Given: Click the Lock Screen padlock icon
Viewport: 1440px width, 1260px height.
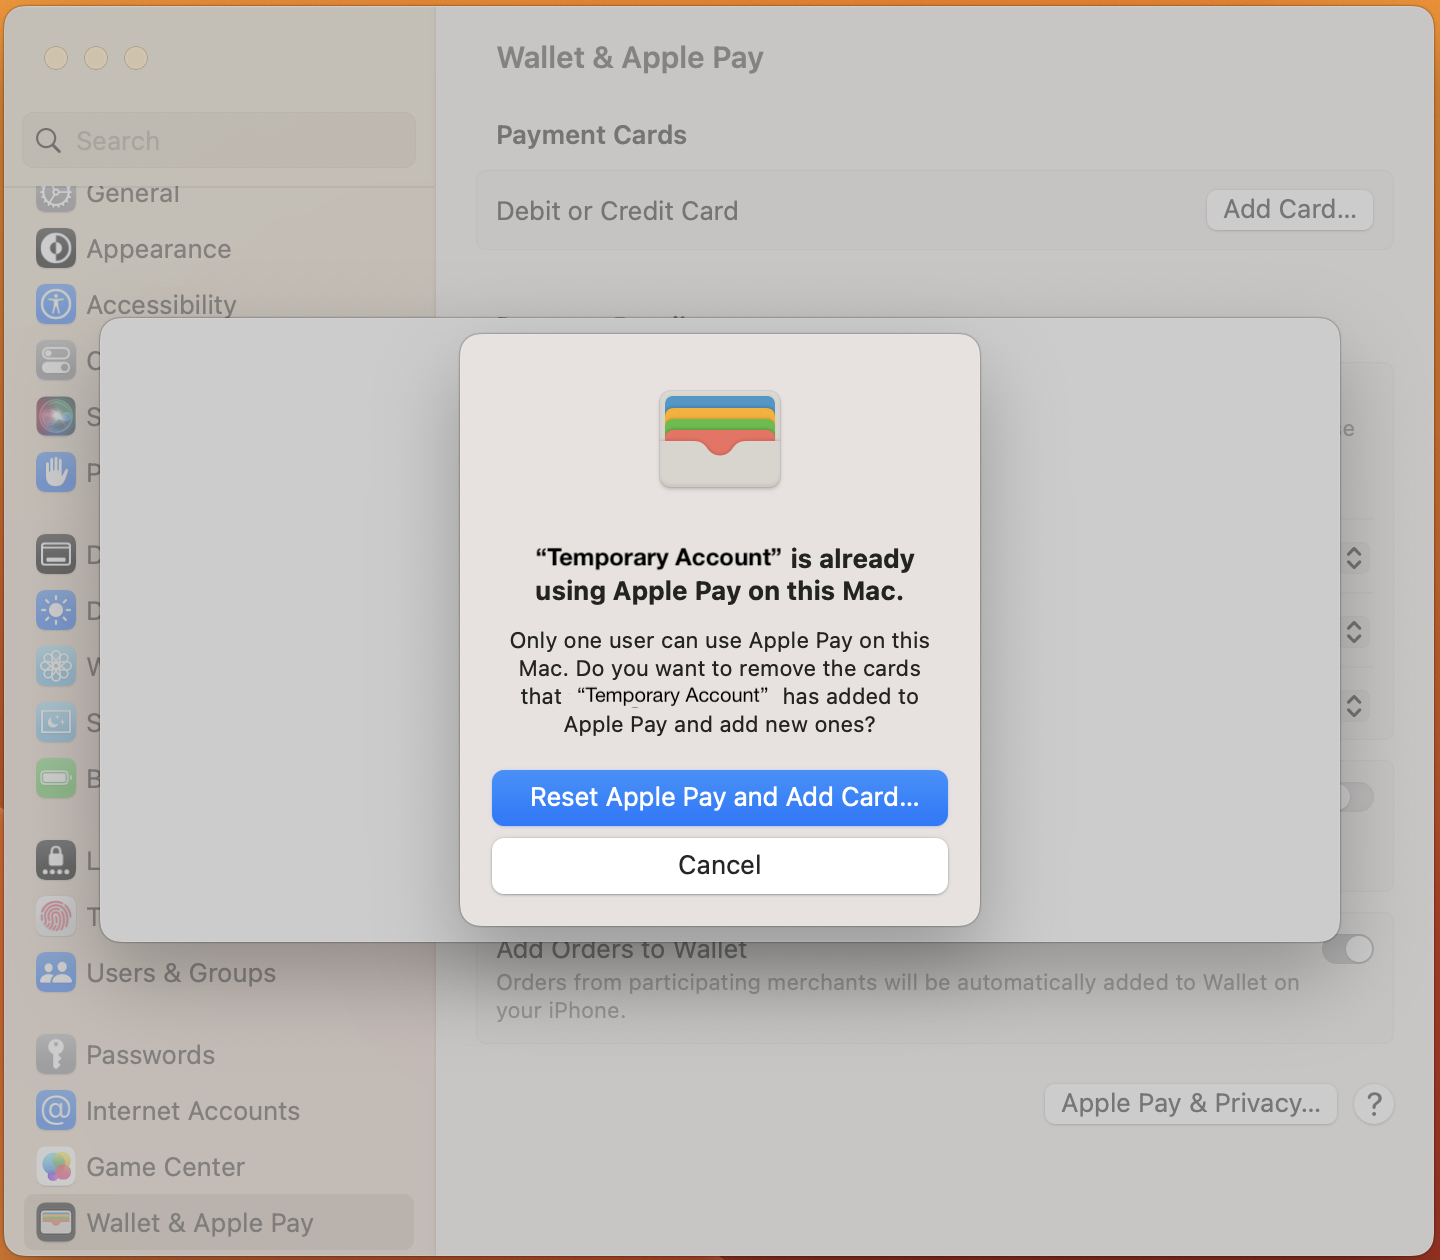Looking at the screenshot, I should tap(56, 860).
